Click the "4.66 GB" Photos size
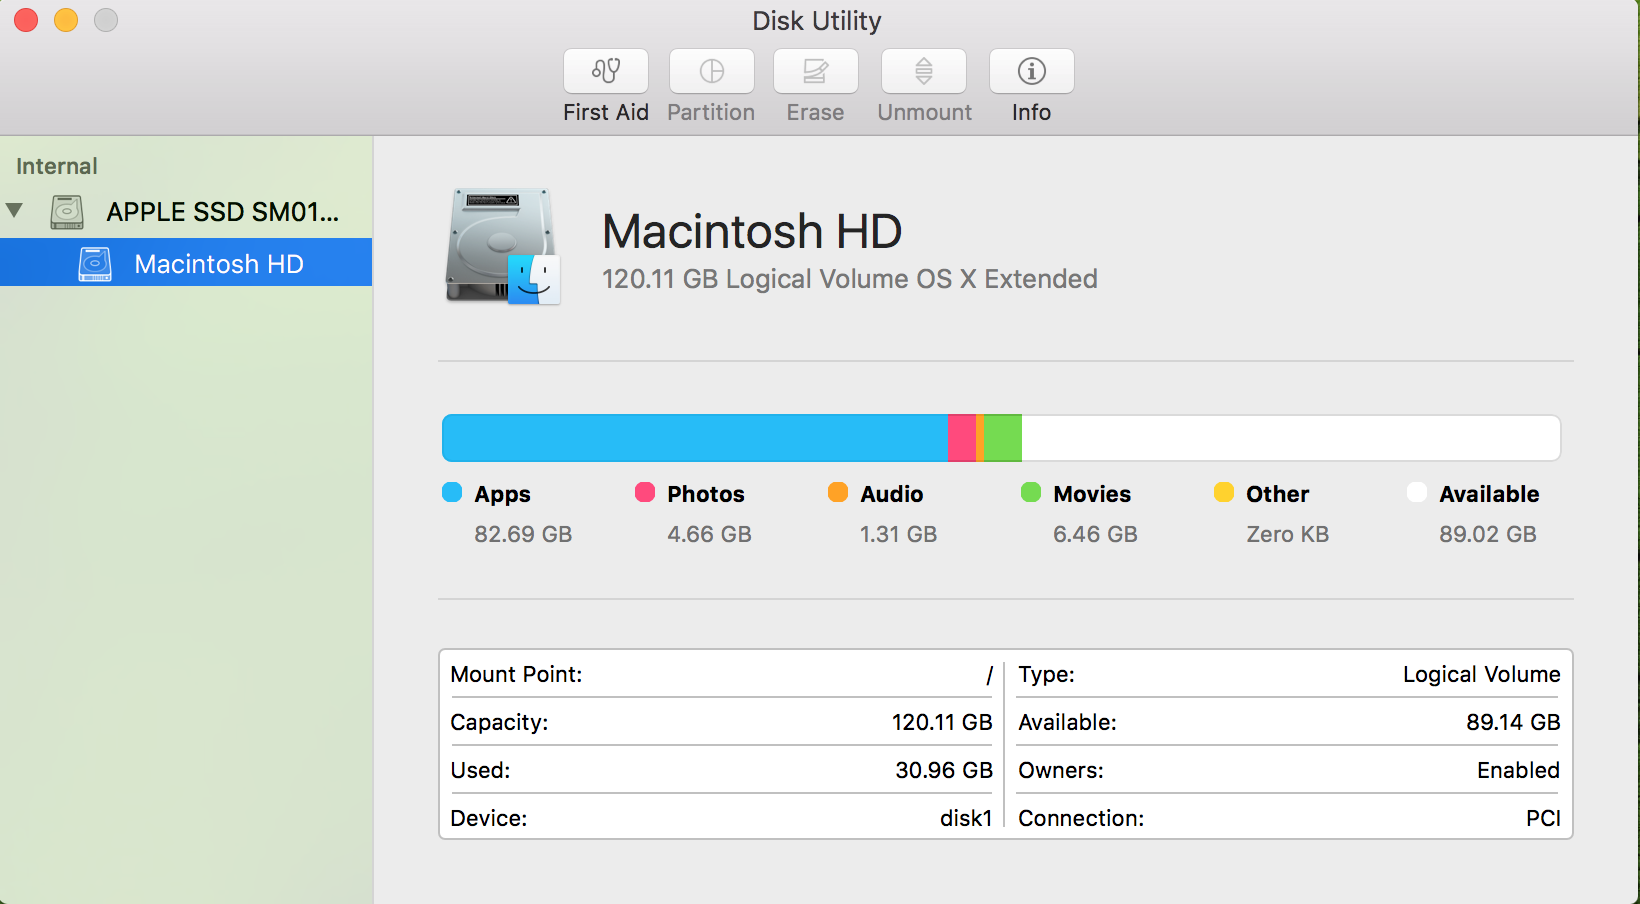Image resolution: width=1640 pixels, height=904 pixels. pyautogui.click(x=709, y=534)
